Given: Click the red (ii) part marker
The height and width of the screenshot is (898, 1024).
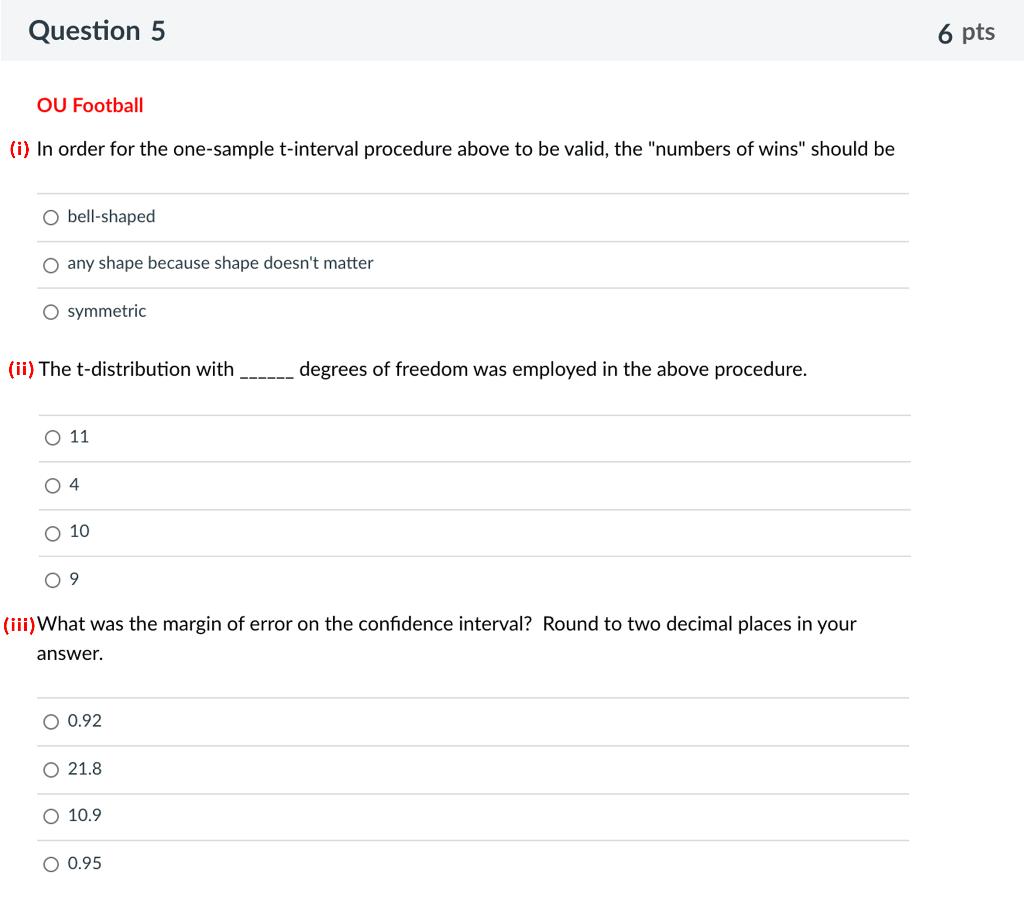Looking at the screenshot, I should [x=21, y=370].
